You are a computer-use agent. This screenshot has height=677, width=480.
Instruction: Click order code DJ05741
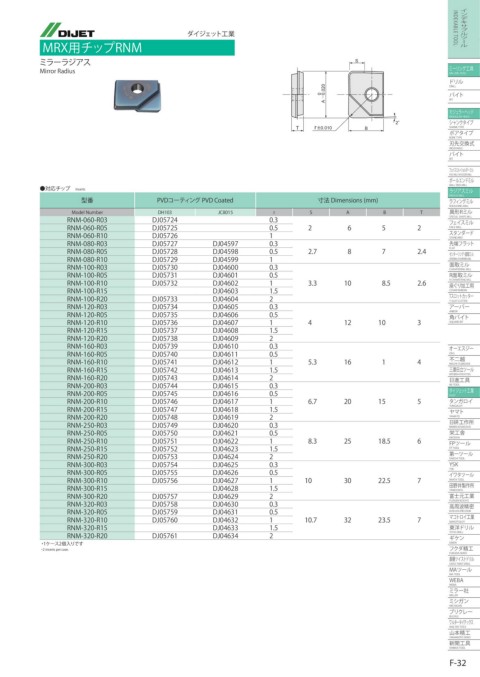(165, 362)
